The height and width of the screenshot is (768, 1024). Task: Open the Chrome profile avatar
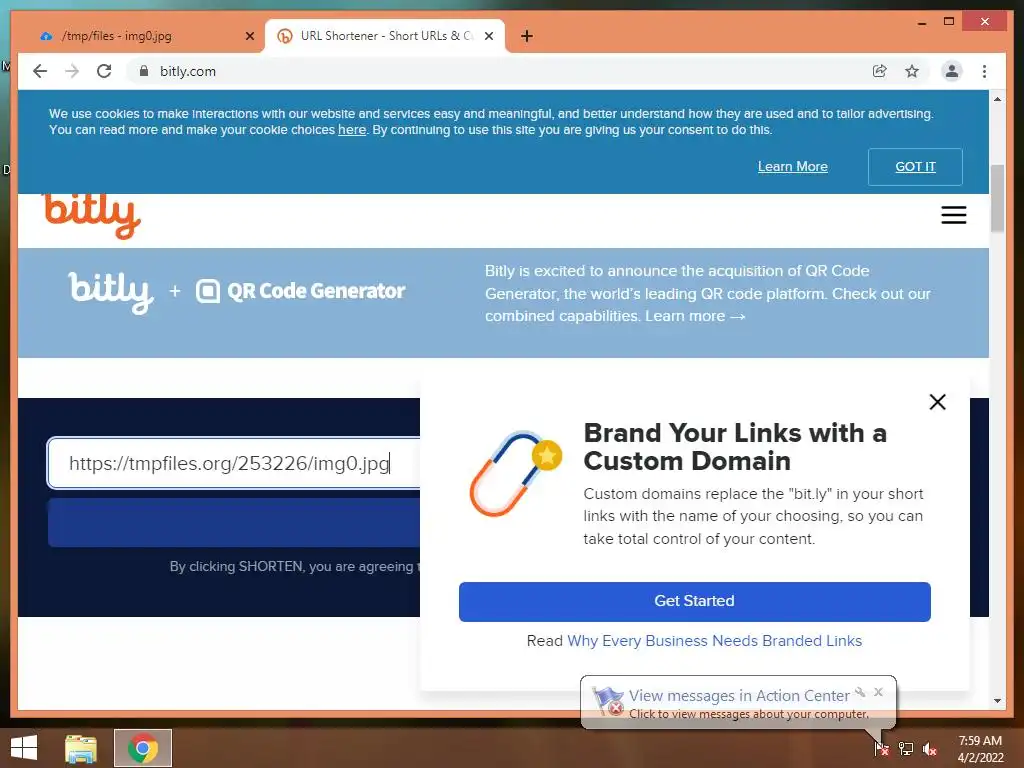click(952, 71)
